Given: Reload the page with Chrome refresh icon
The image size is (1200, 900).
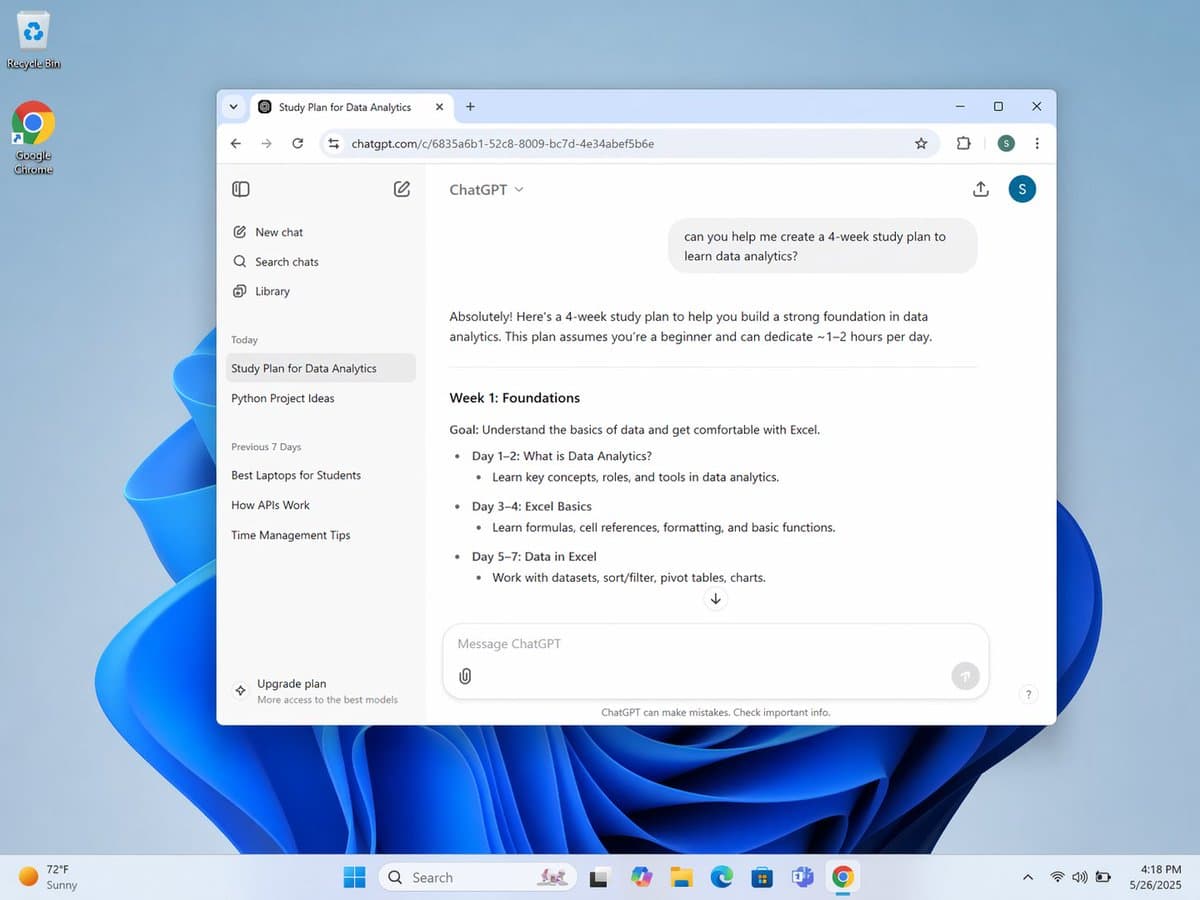Looking at the screenshot, I should [297, 144].
